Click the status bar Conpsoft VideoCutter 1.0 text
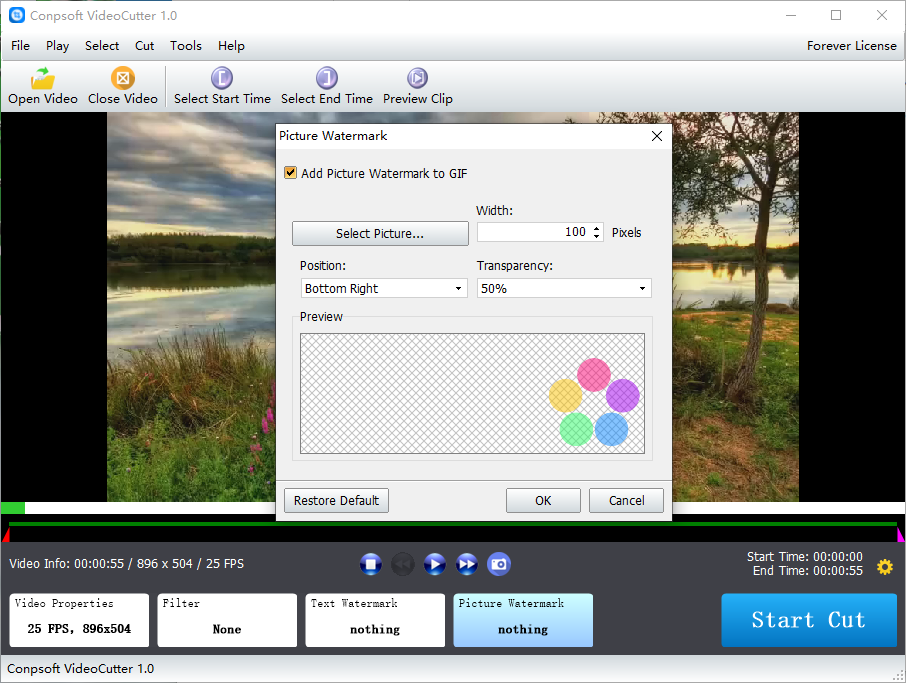Viewport: 906px width, 683px height. [x=80, y=669]
